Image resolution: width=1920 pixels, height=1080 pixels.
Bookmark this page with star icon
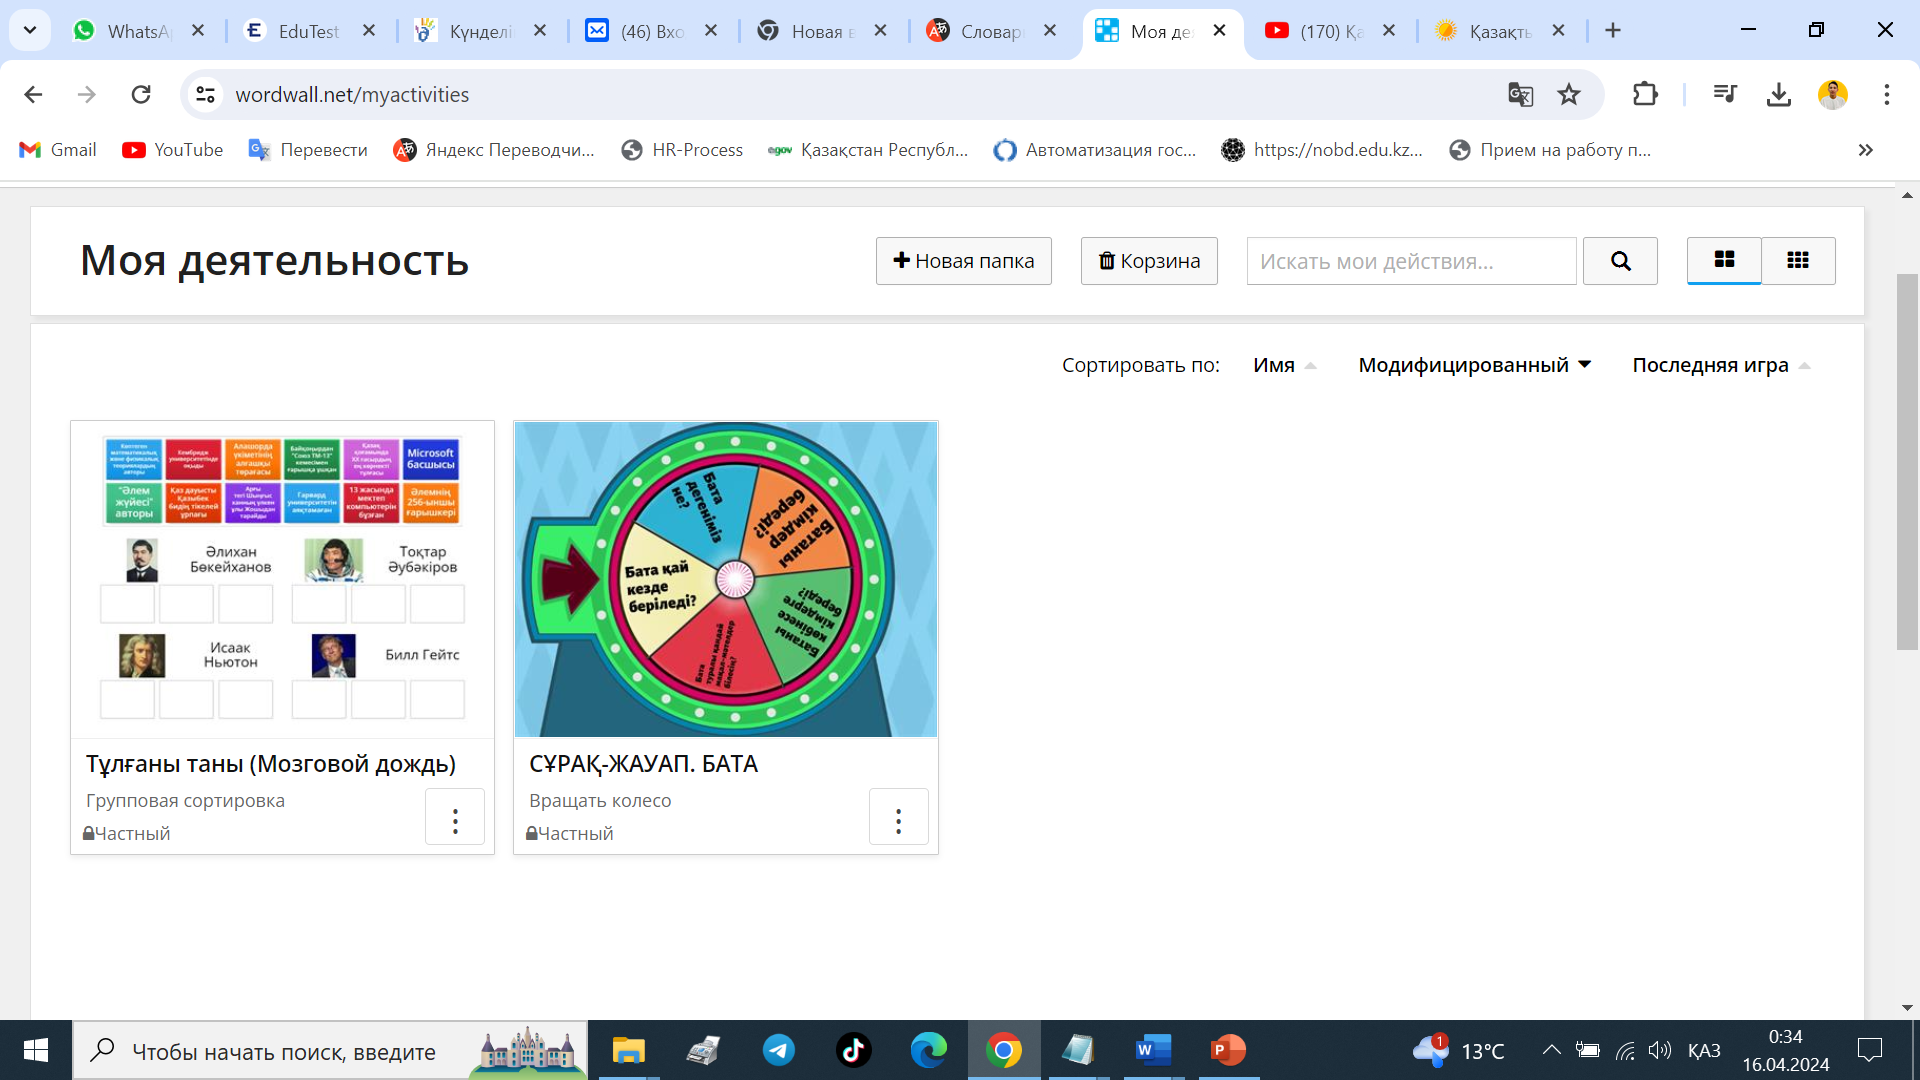click(x=1568, y=94)
